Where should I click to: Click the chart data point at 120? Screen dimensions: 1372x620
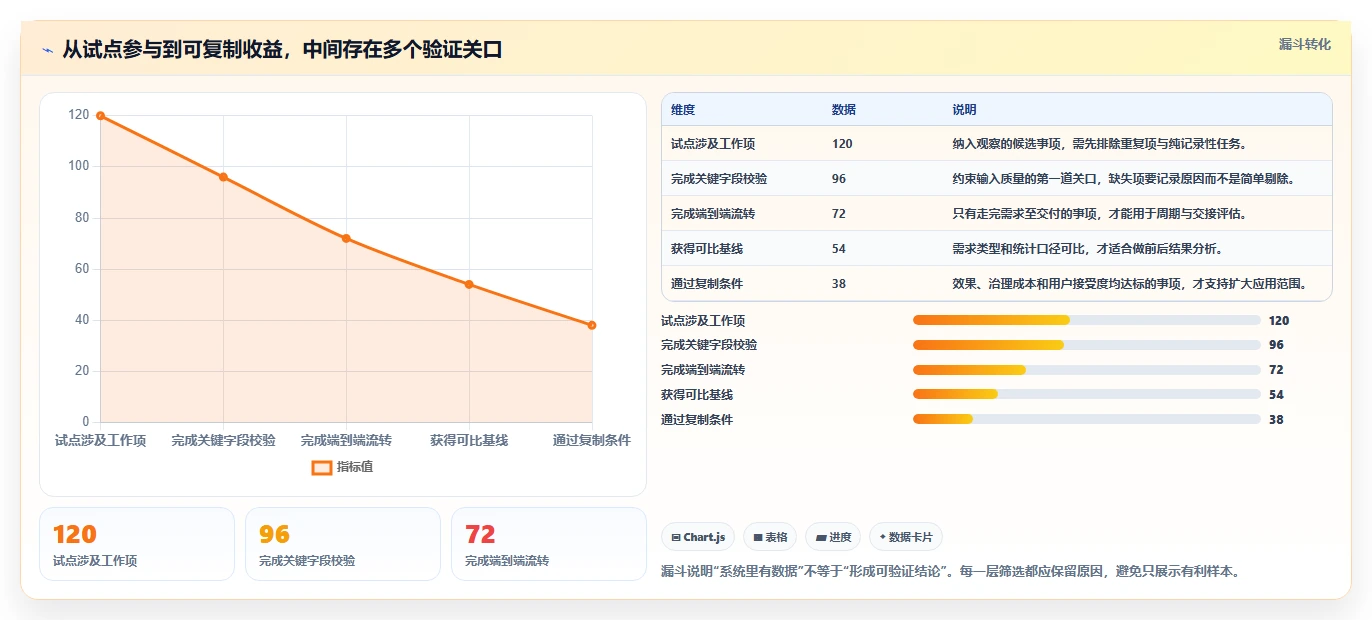click(x=100, y=116)
